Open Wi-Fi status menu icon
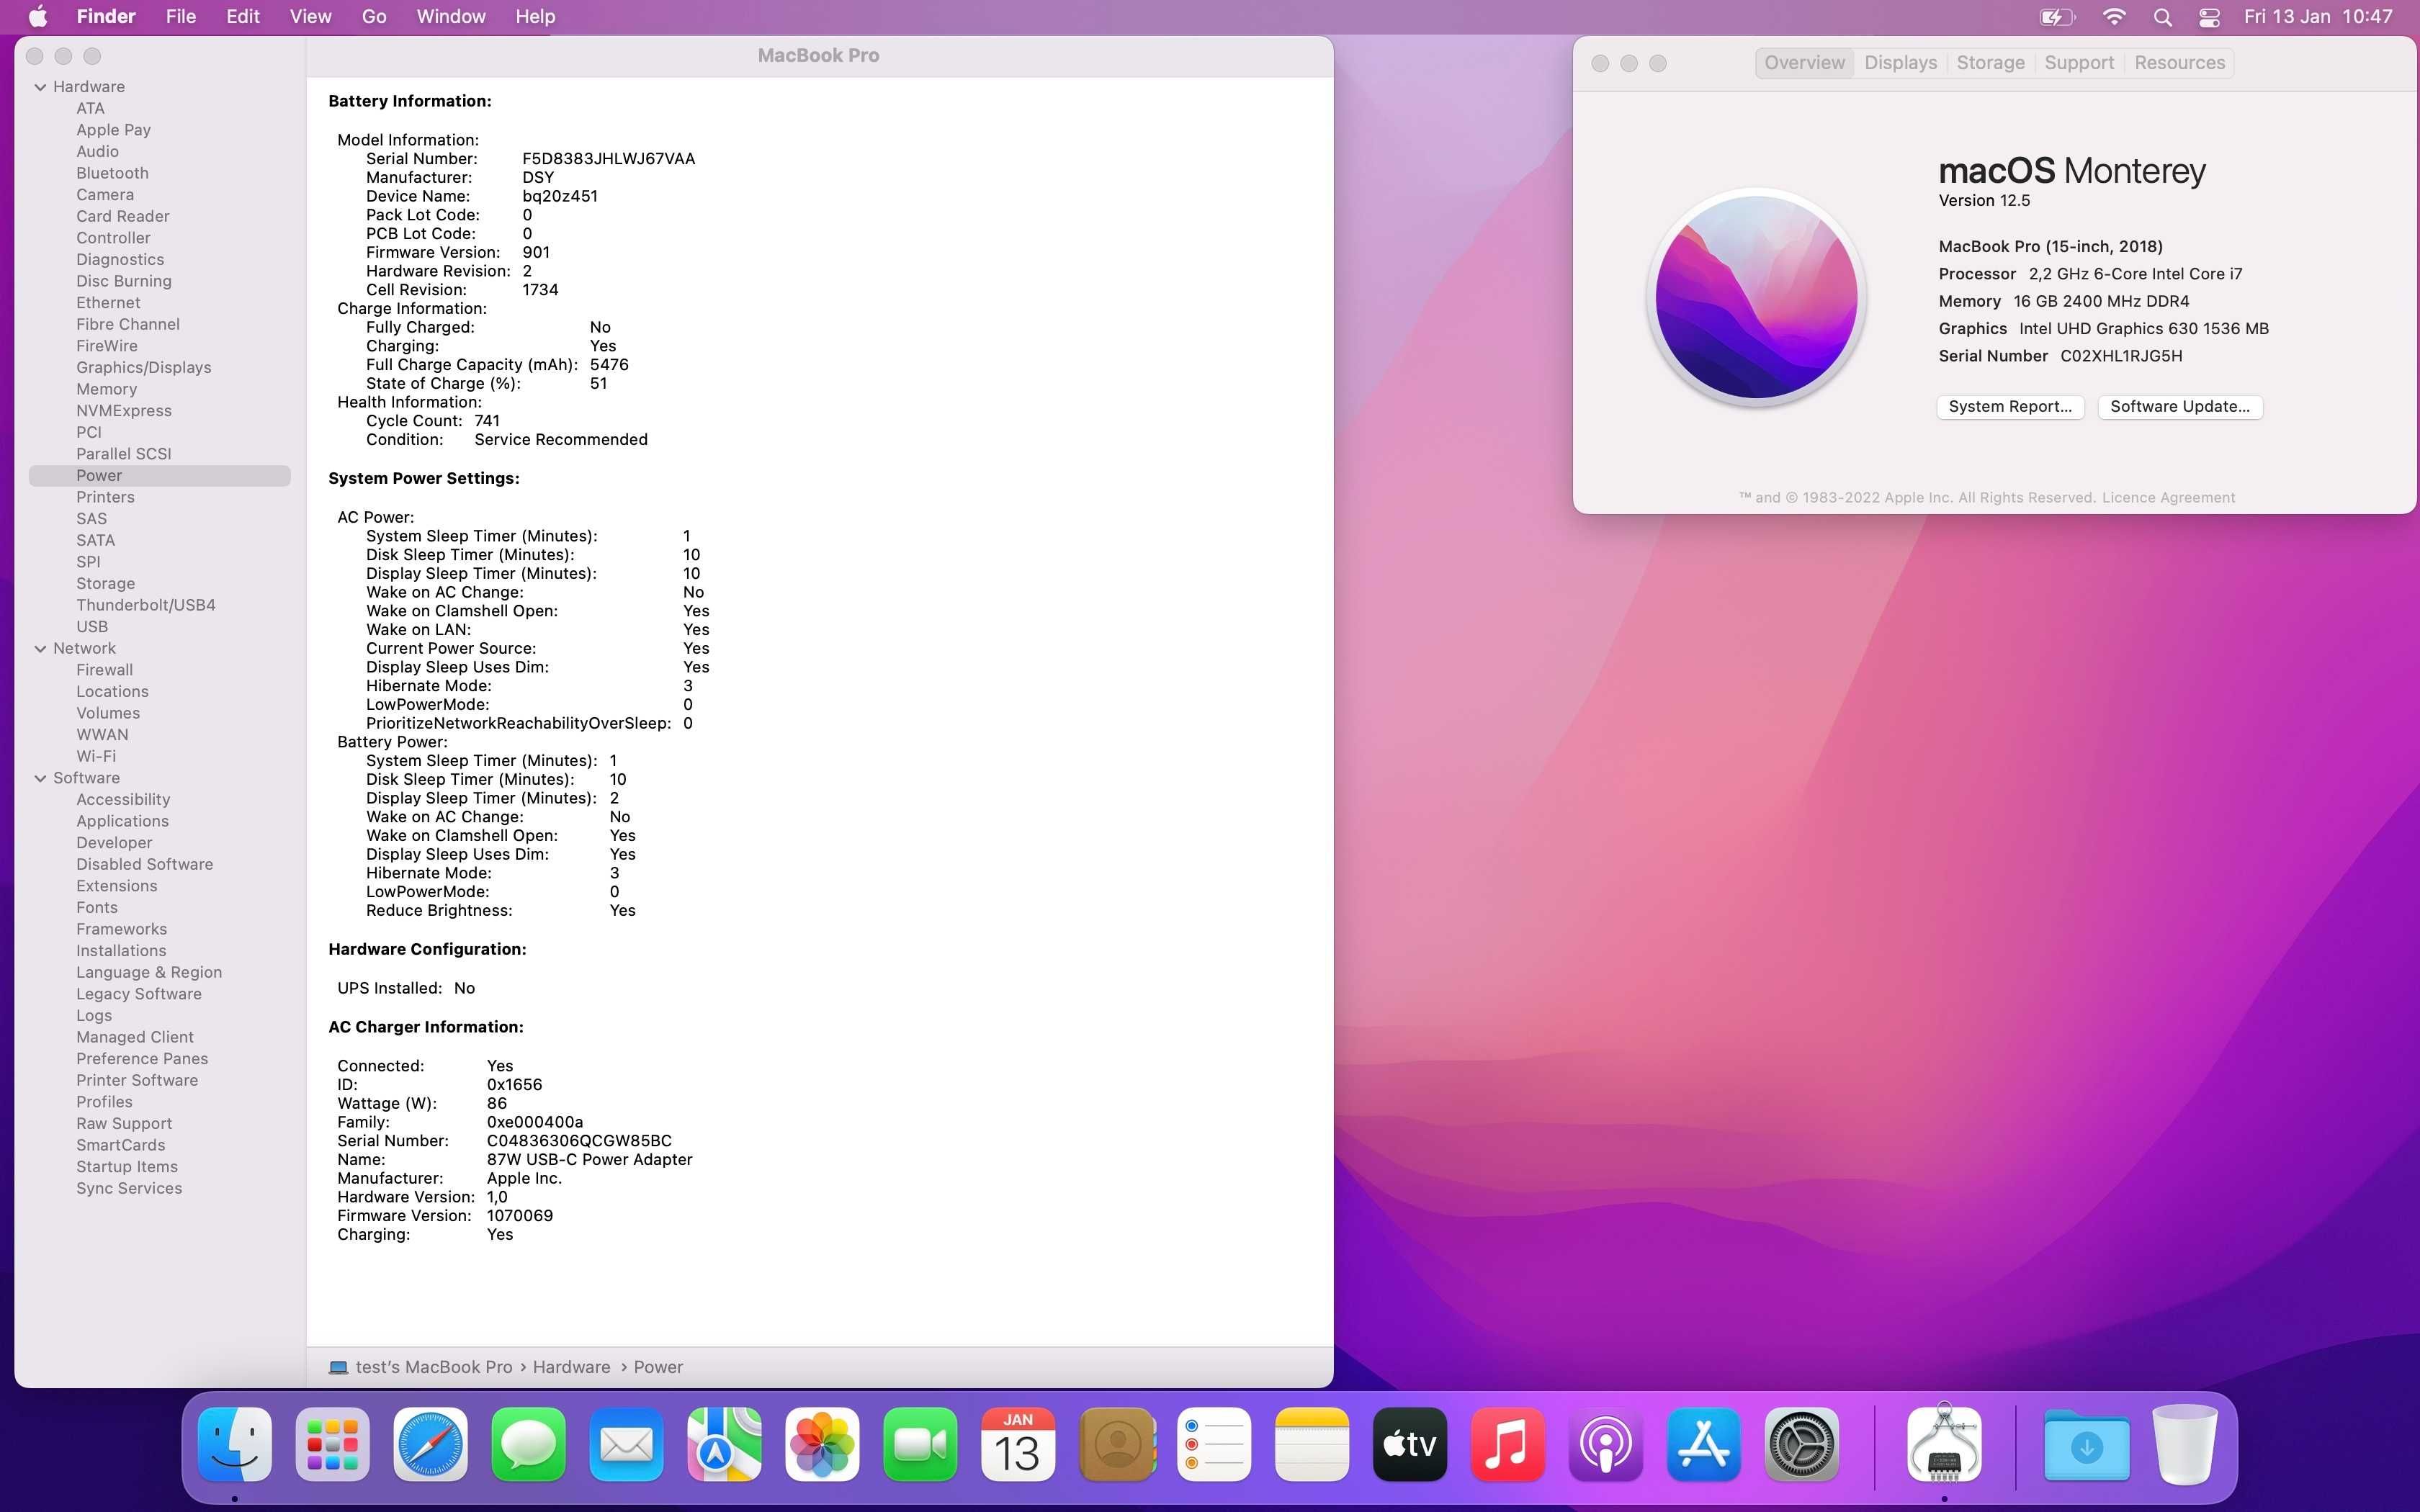 click(2114, 16)
